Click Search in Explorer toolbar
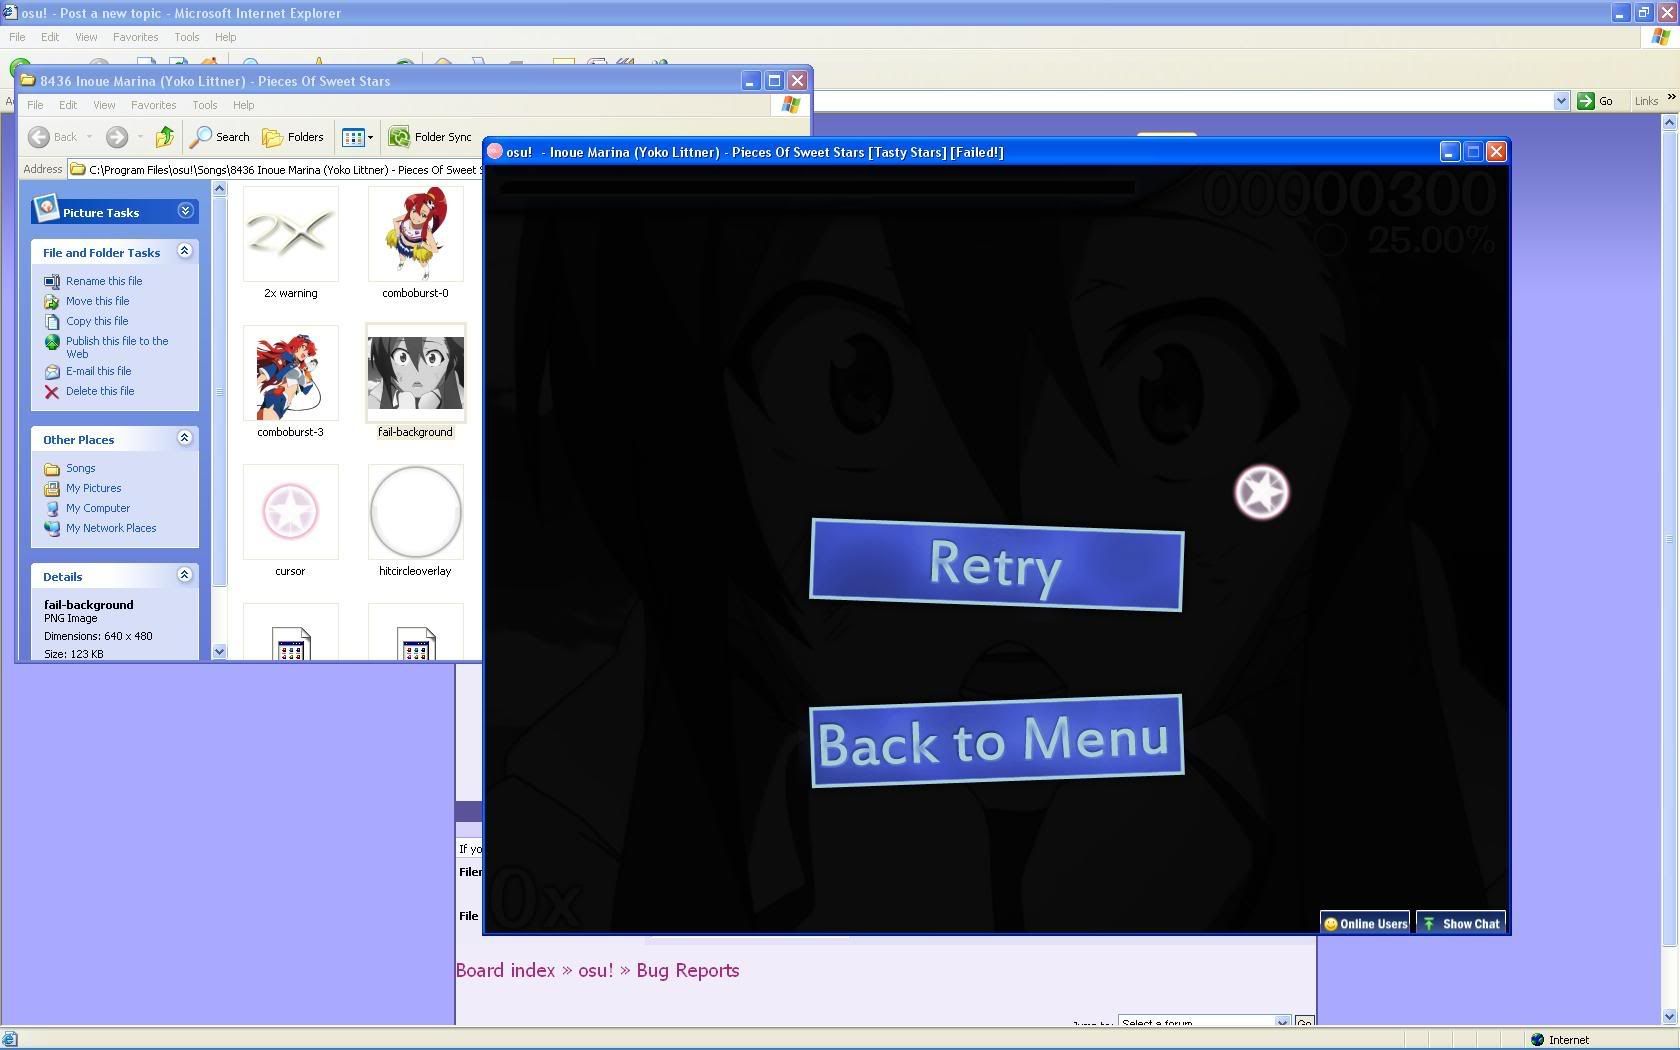The image size is (1680, 1050). (221, 137)
